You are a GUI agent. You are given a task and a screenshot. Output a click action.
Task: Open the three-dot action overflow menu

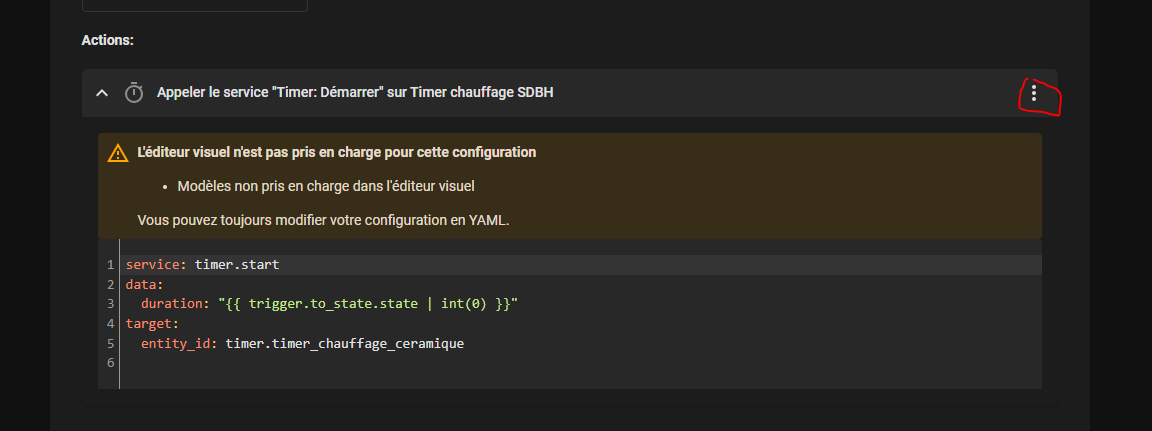[x=1034, y=93]
